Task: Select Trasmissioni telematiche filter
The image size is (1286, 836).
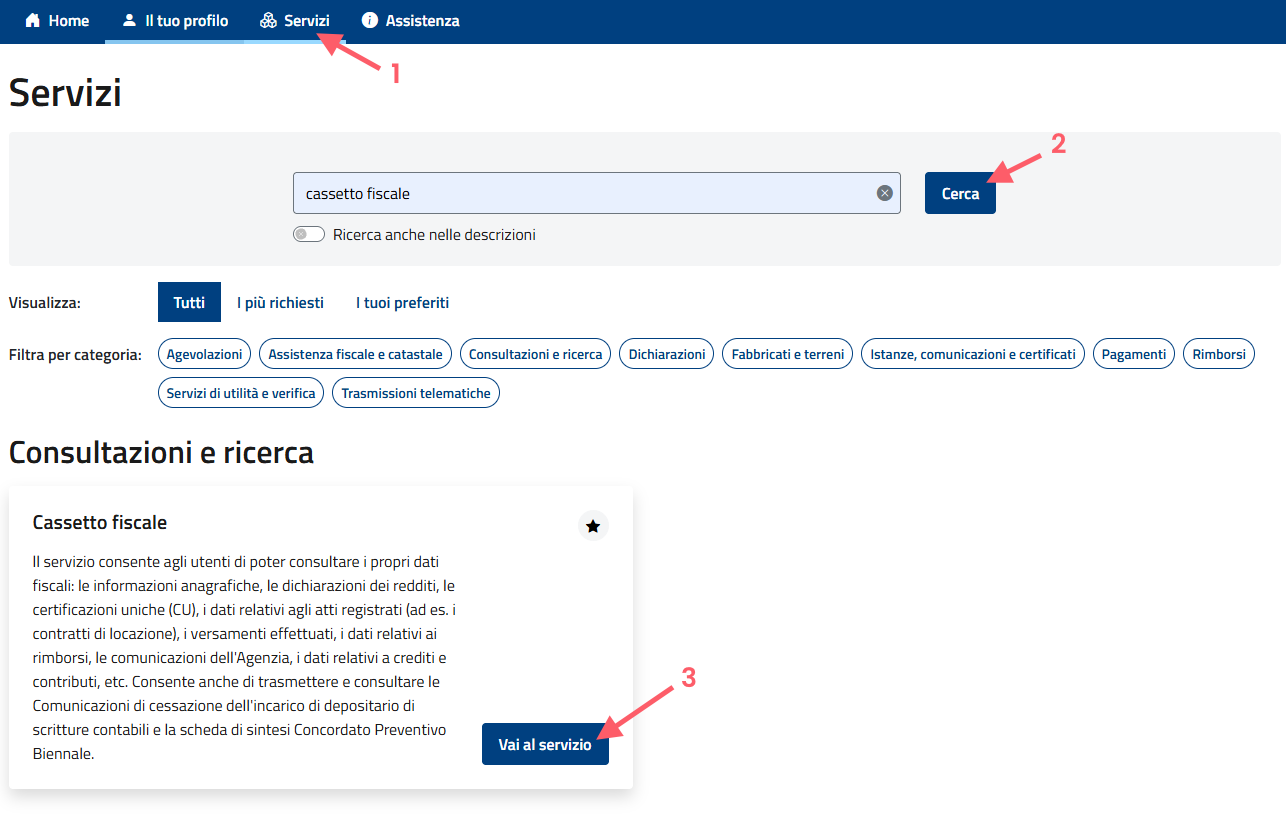Action: [x=415, y=392]
